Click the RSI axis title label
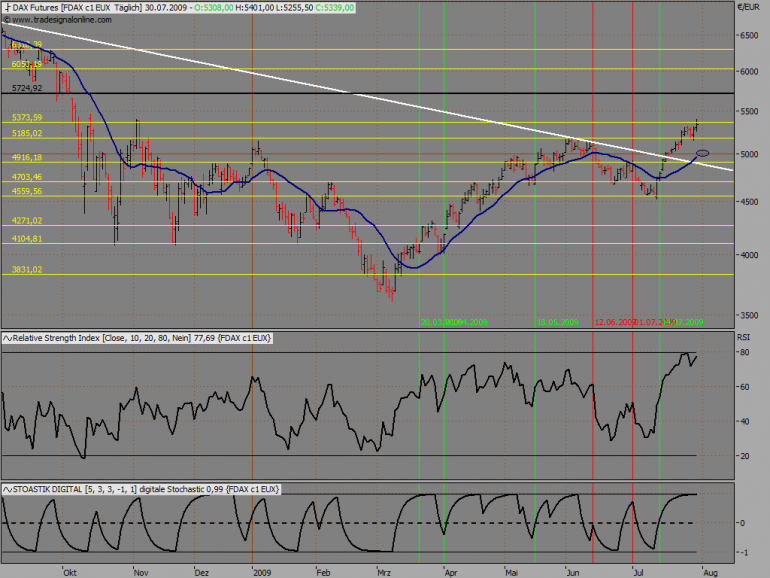This screenshot has height=578, width=770. click(743, 337)
